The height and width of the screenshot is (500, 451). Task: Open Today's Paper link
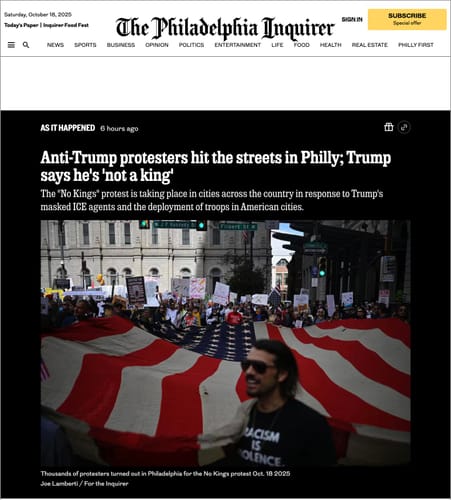click(x=21, y=25)
